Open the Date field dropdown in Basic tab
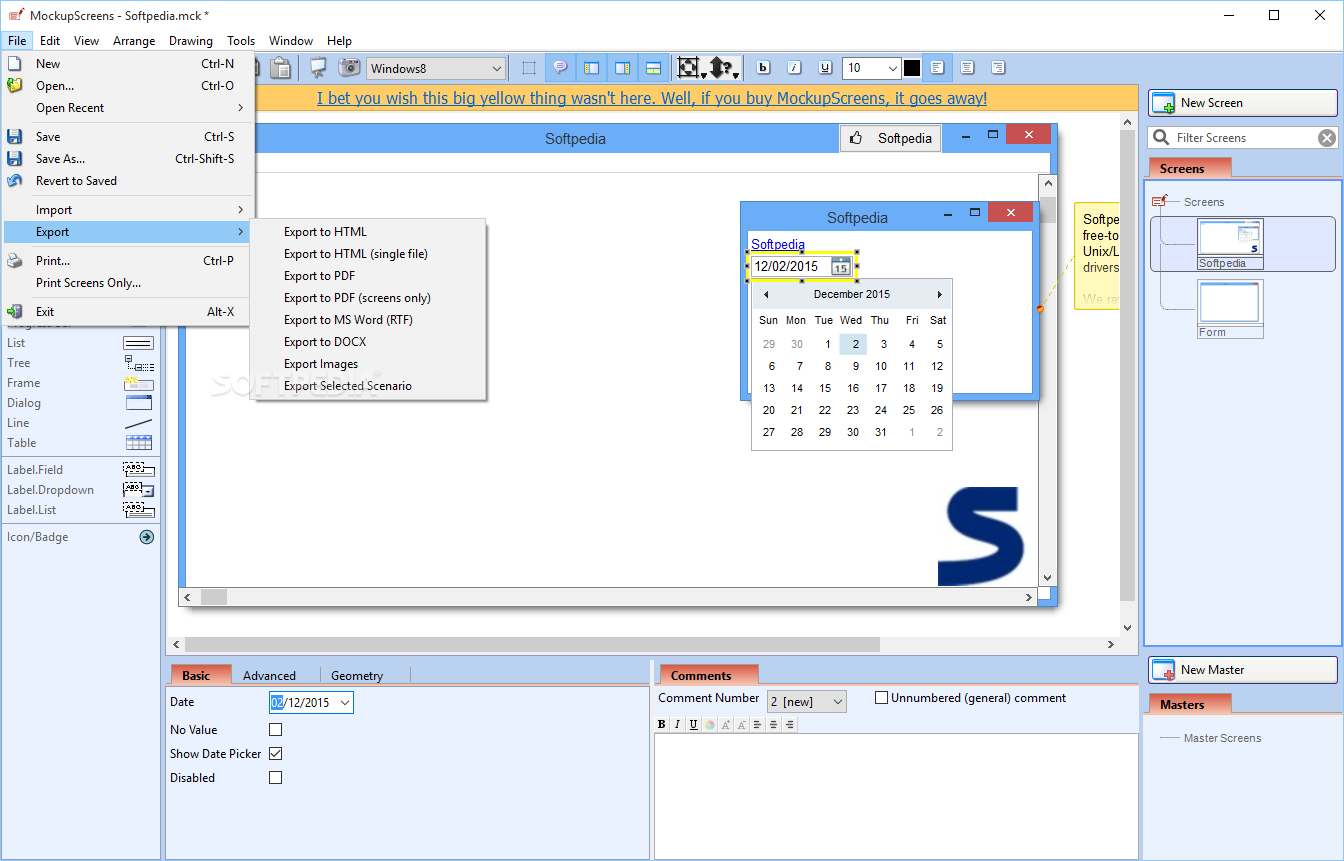 click(x=345, y=703)
